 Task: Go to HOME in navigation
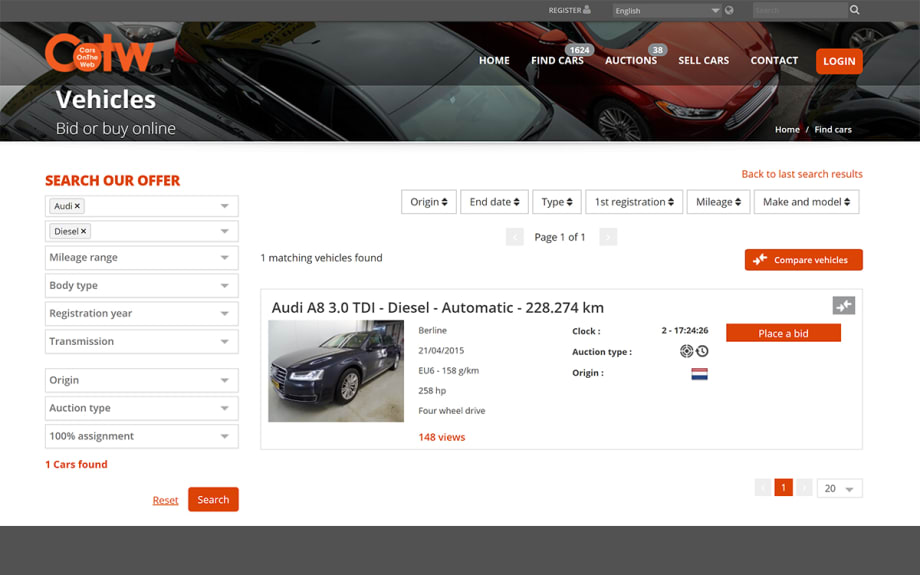494,60
